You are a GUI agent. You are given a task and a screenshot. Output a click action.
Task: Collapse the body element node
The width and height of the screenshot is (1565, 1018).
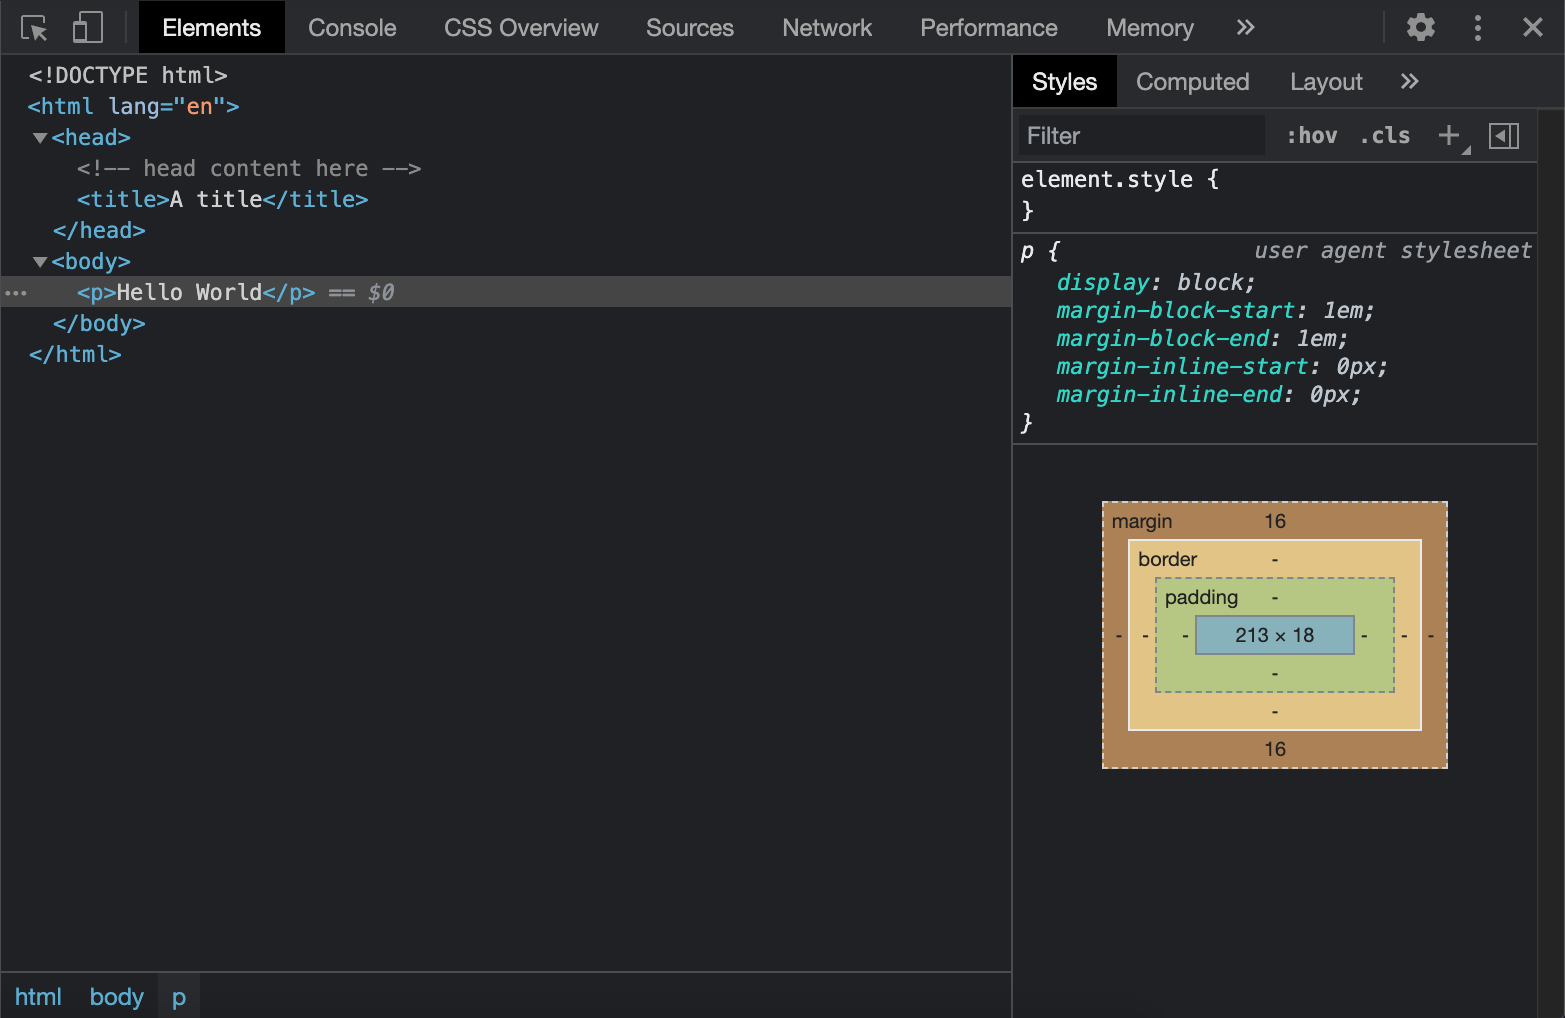40,262
